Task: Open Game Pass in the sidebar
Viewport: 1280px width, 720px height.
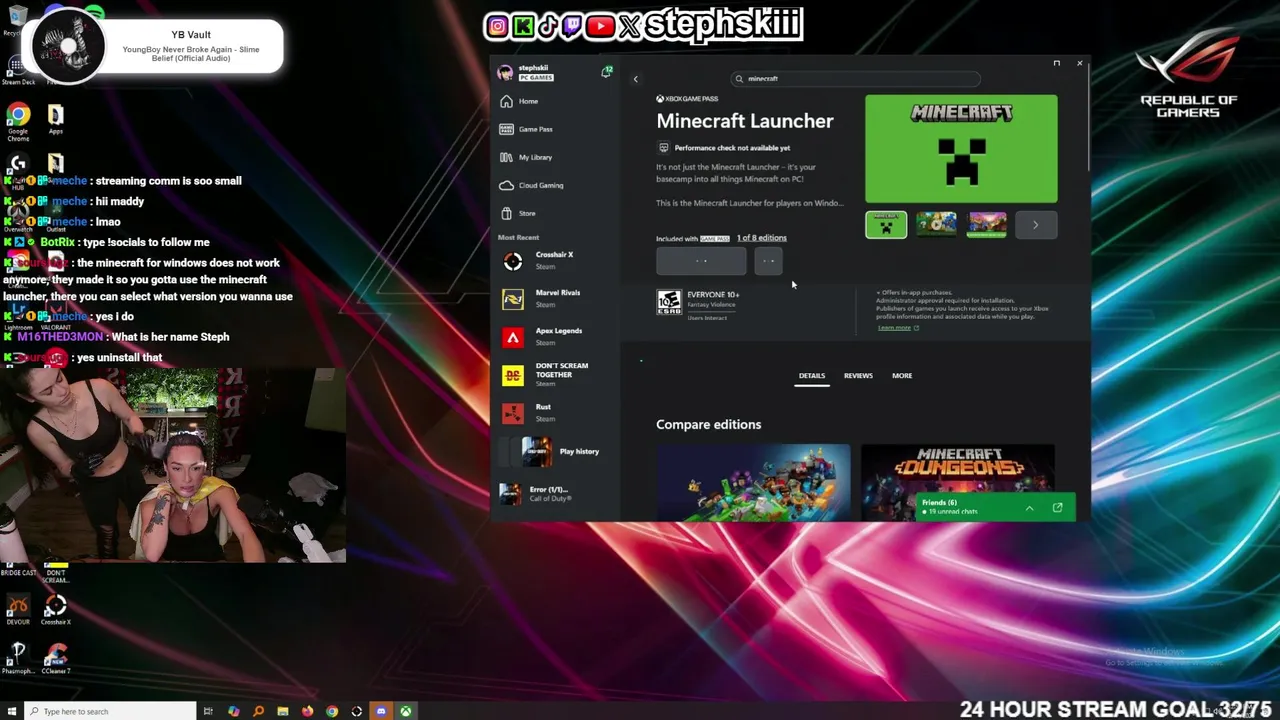Action: tap(535, 129)
